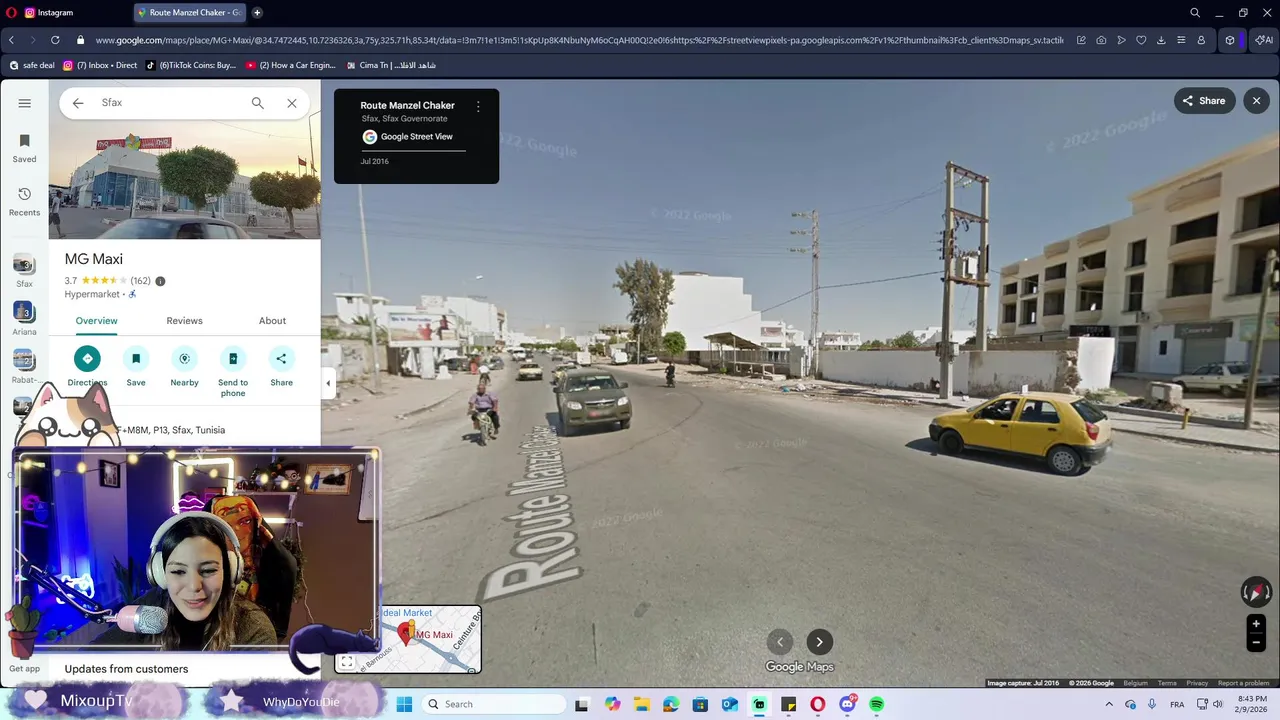Open Discord from the taskbar

click(x=848, y=704)
